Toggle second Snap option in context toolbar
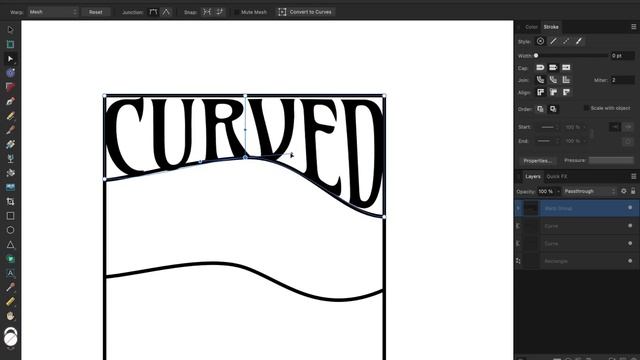The width and height of the screenshot is (640, 360). click(x=220, y=12)
